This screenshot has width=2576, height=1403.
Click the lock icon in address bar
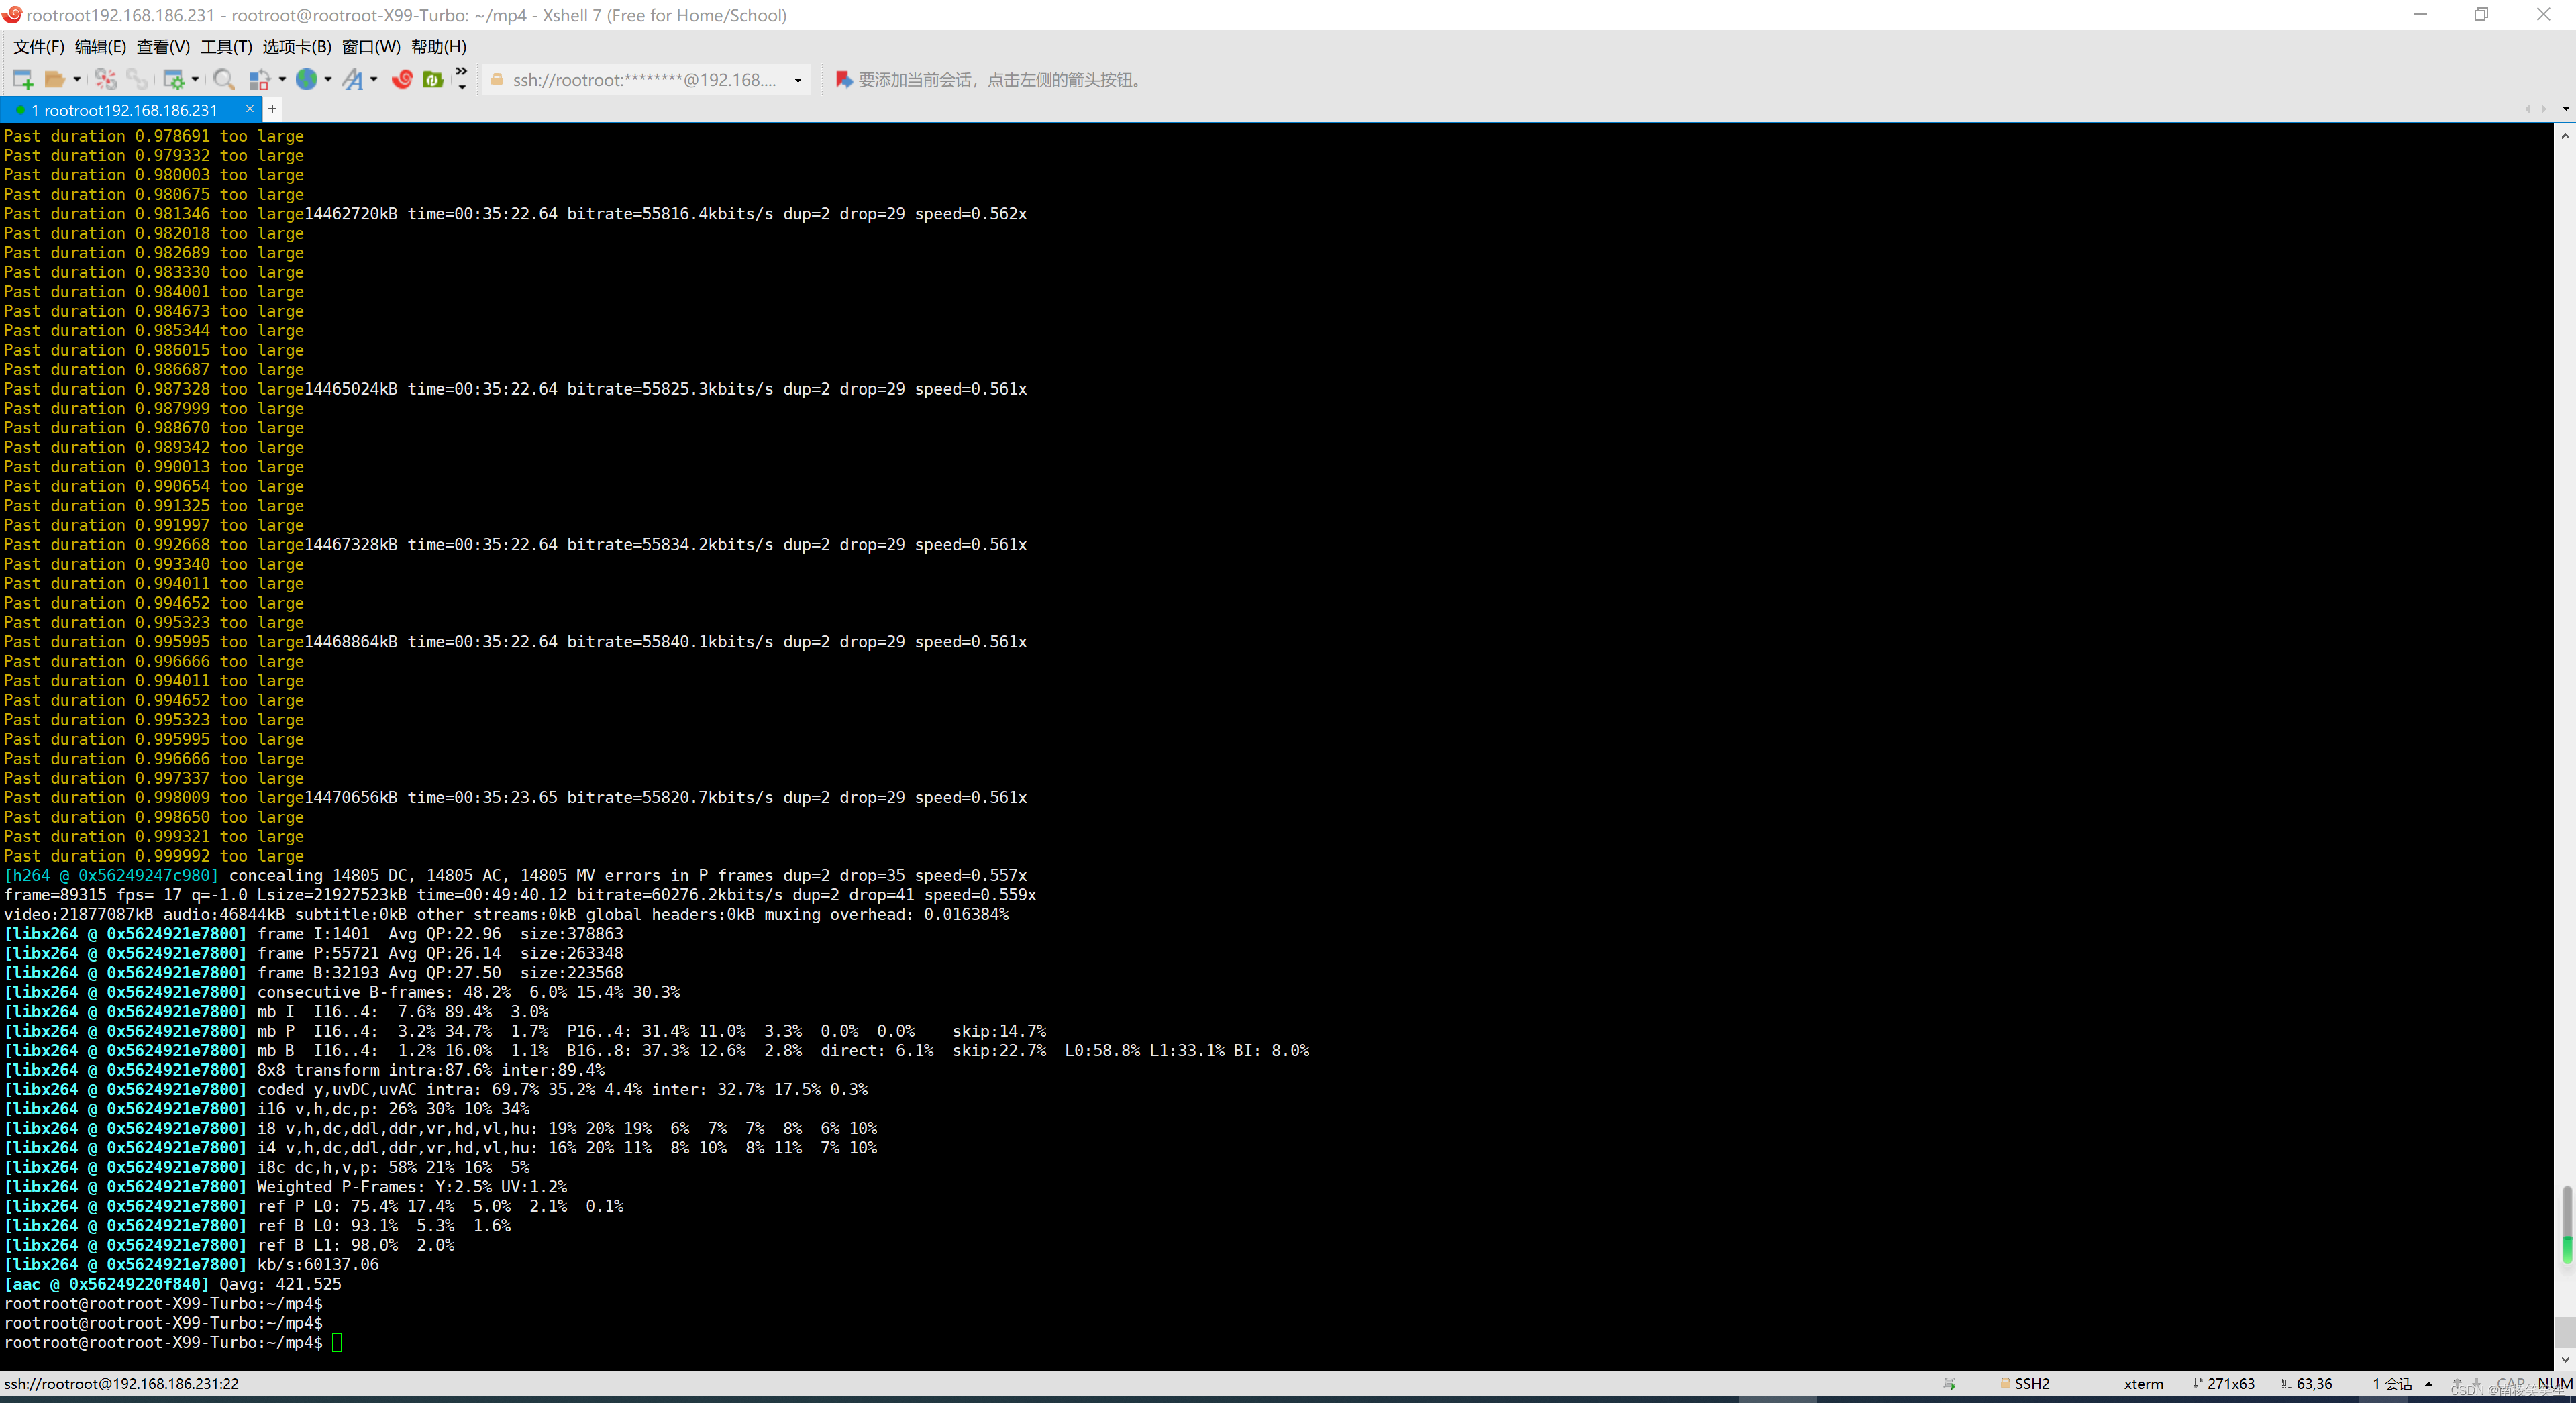(496, 79)
